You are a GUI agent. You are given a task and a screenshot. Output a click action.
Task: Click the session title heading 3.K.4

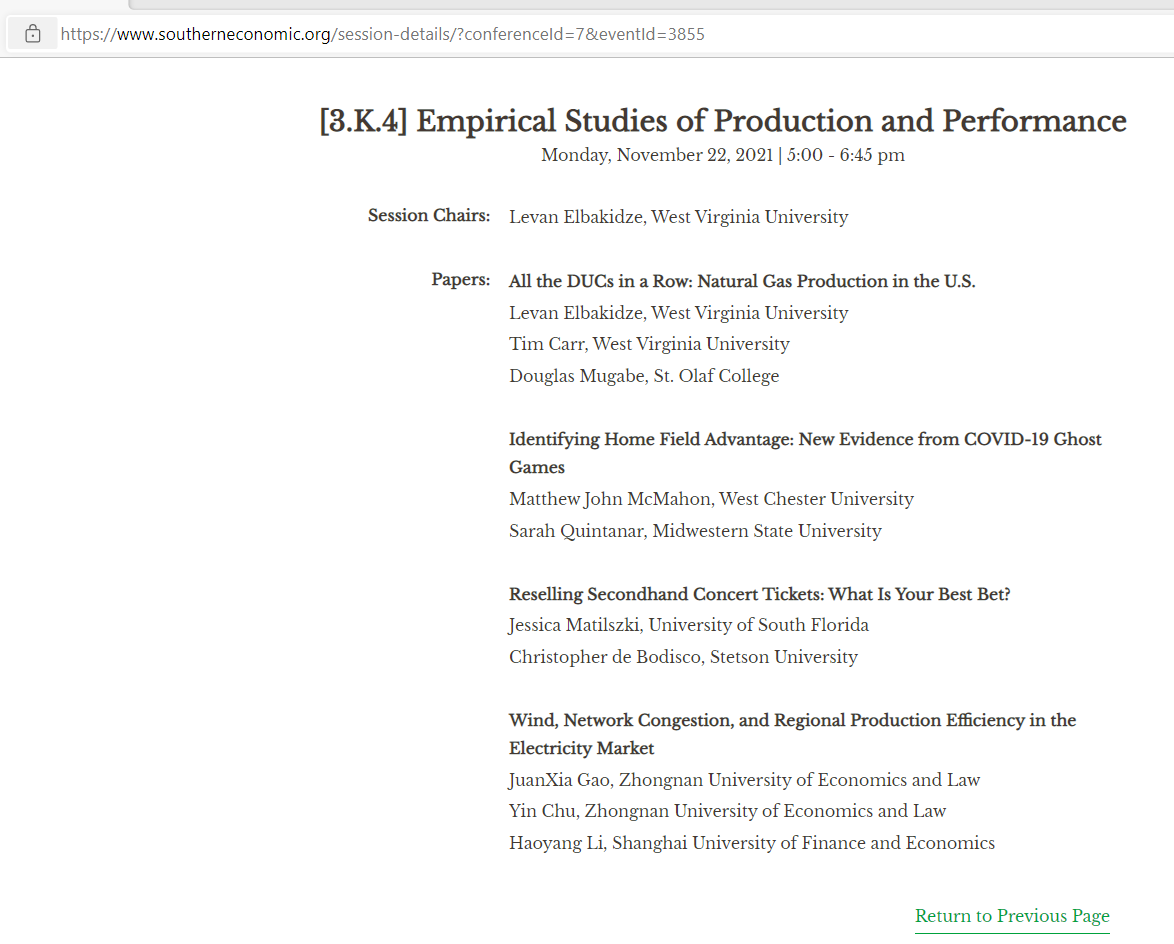click(722, 121)
